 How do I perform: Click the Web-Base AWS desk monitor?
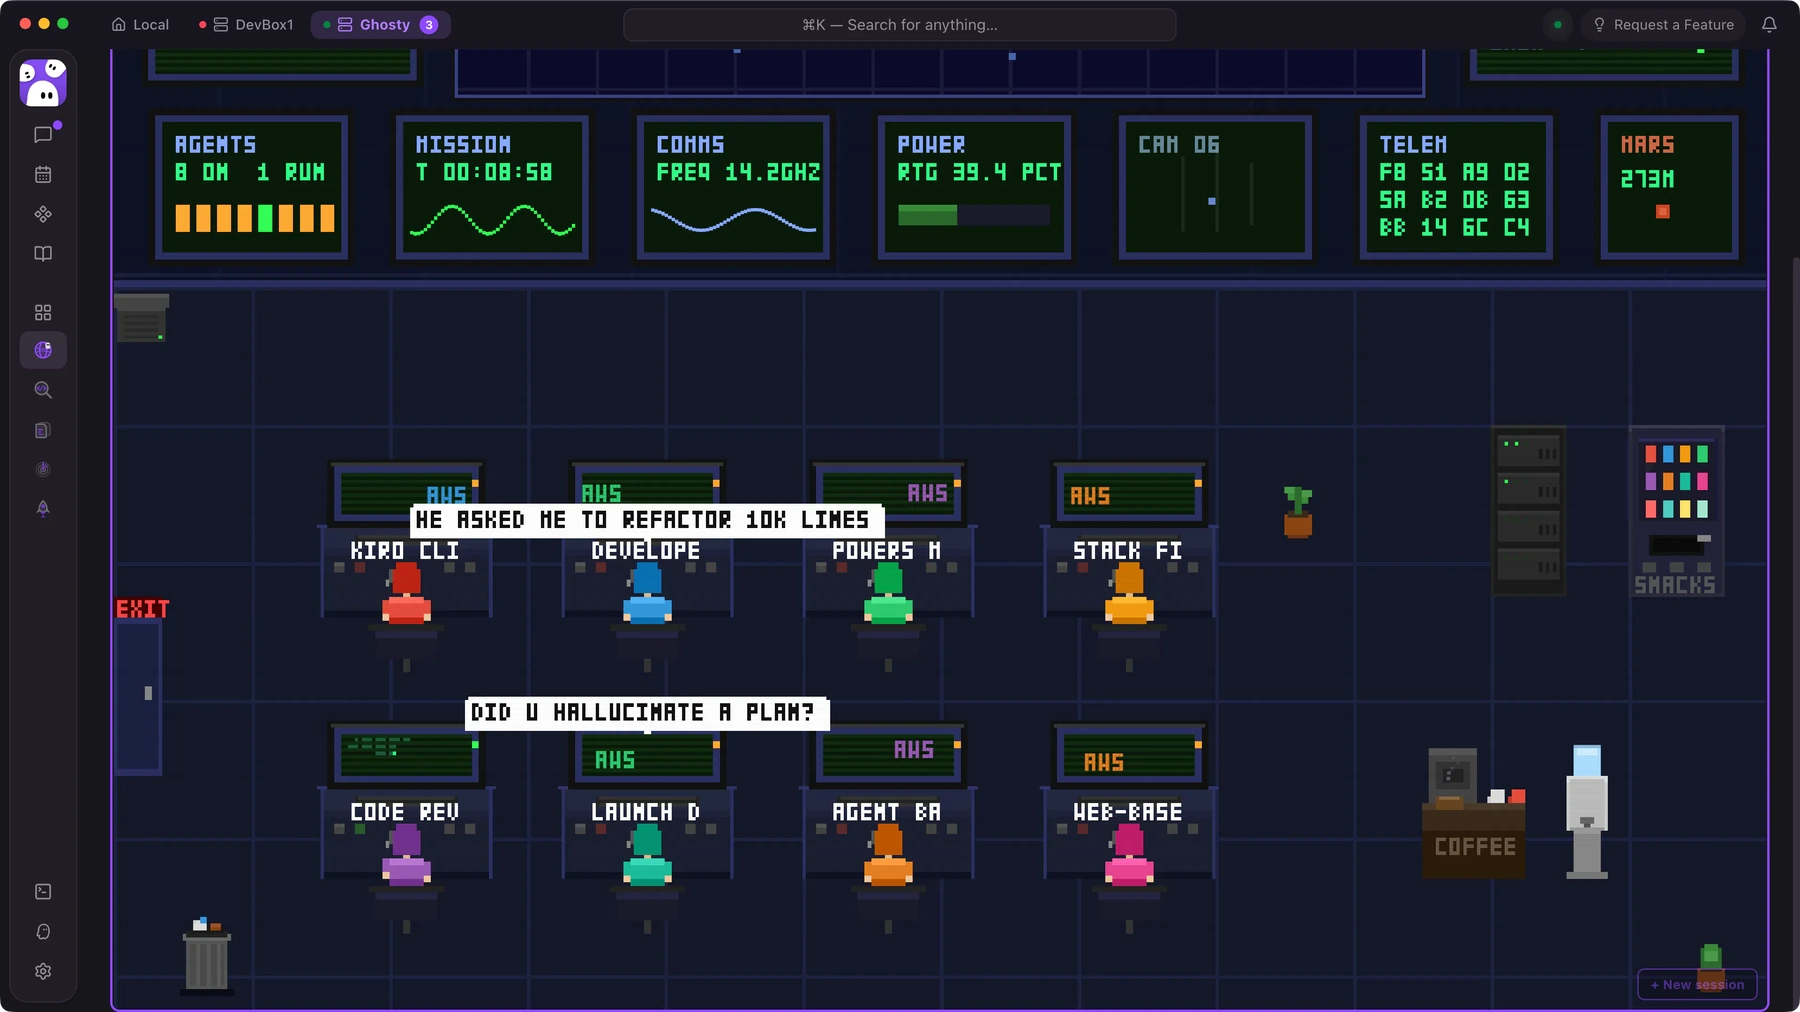1129,757
